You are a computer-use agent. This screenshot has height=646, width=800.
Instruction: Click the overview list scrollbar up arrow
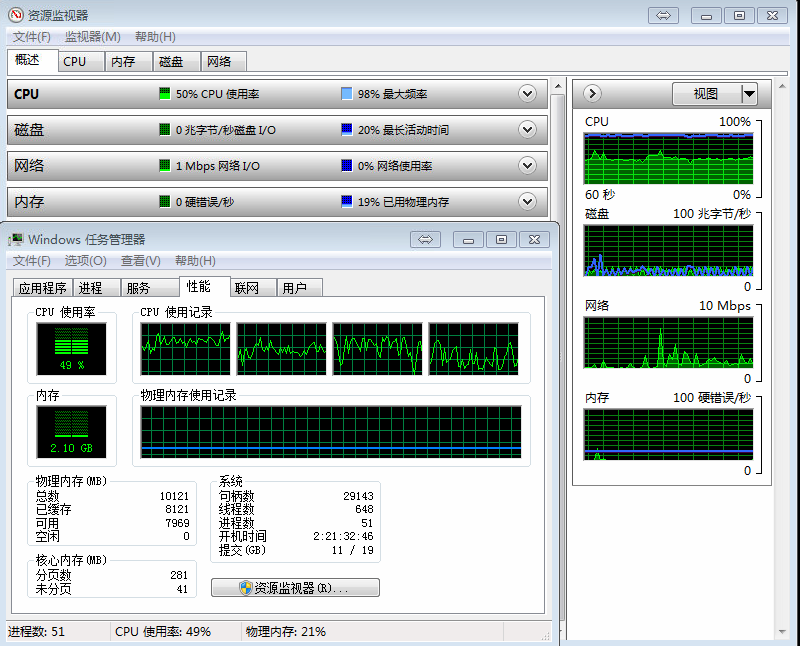pos(558,87)
